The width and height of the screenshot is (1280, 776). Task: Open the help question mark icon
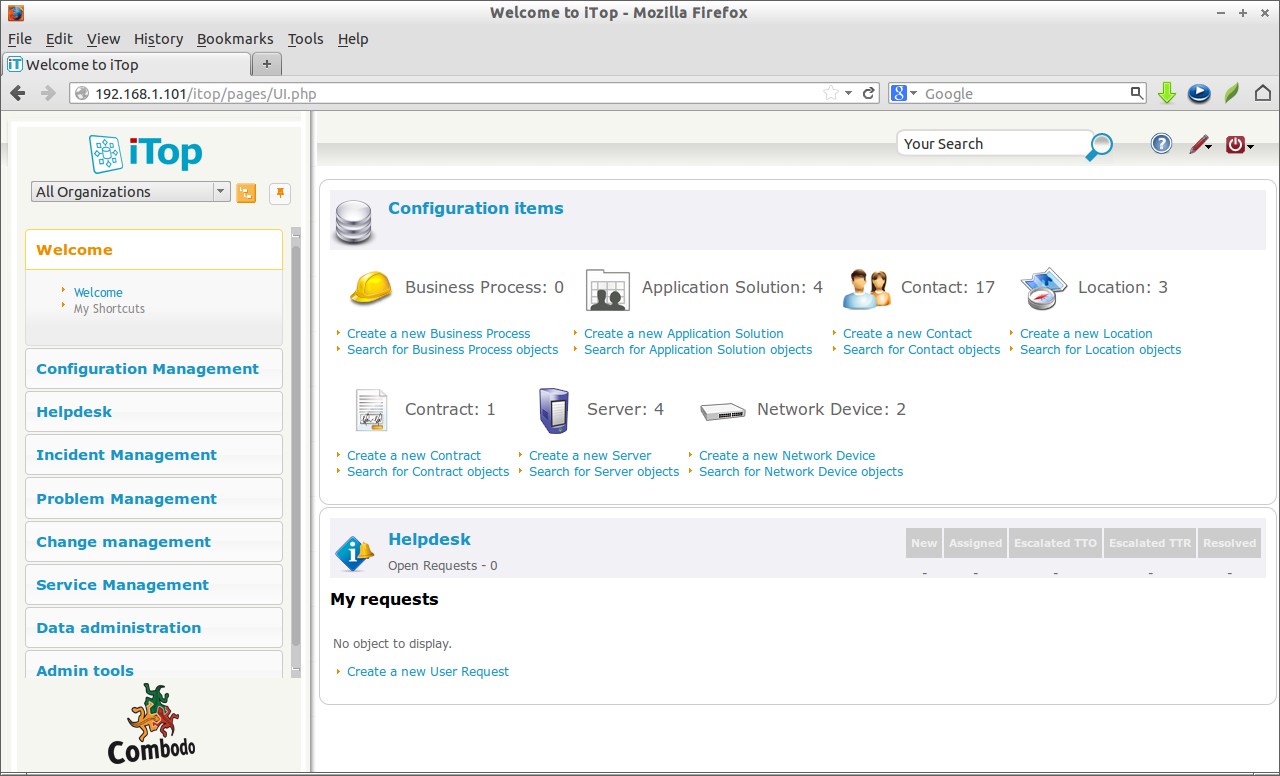(x=1161, y=144)
